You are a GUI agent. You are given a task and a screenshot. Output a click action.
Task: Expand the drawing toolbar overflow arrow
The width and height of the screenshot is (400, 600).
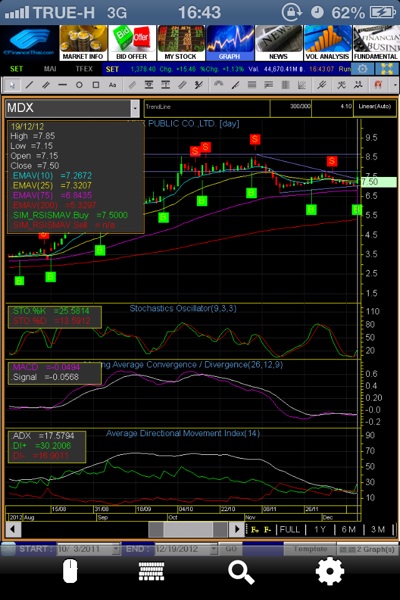click(x=395, y=85)
